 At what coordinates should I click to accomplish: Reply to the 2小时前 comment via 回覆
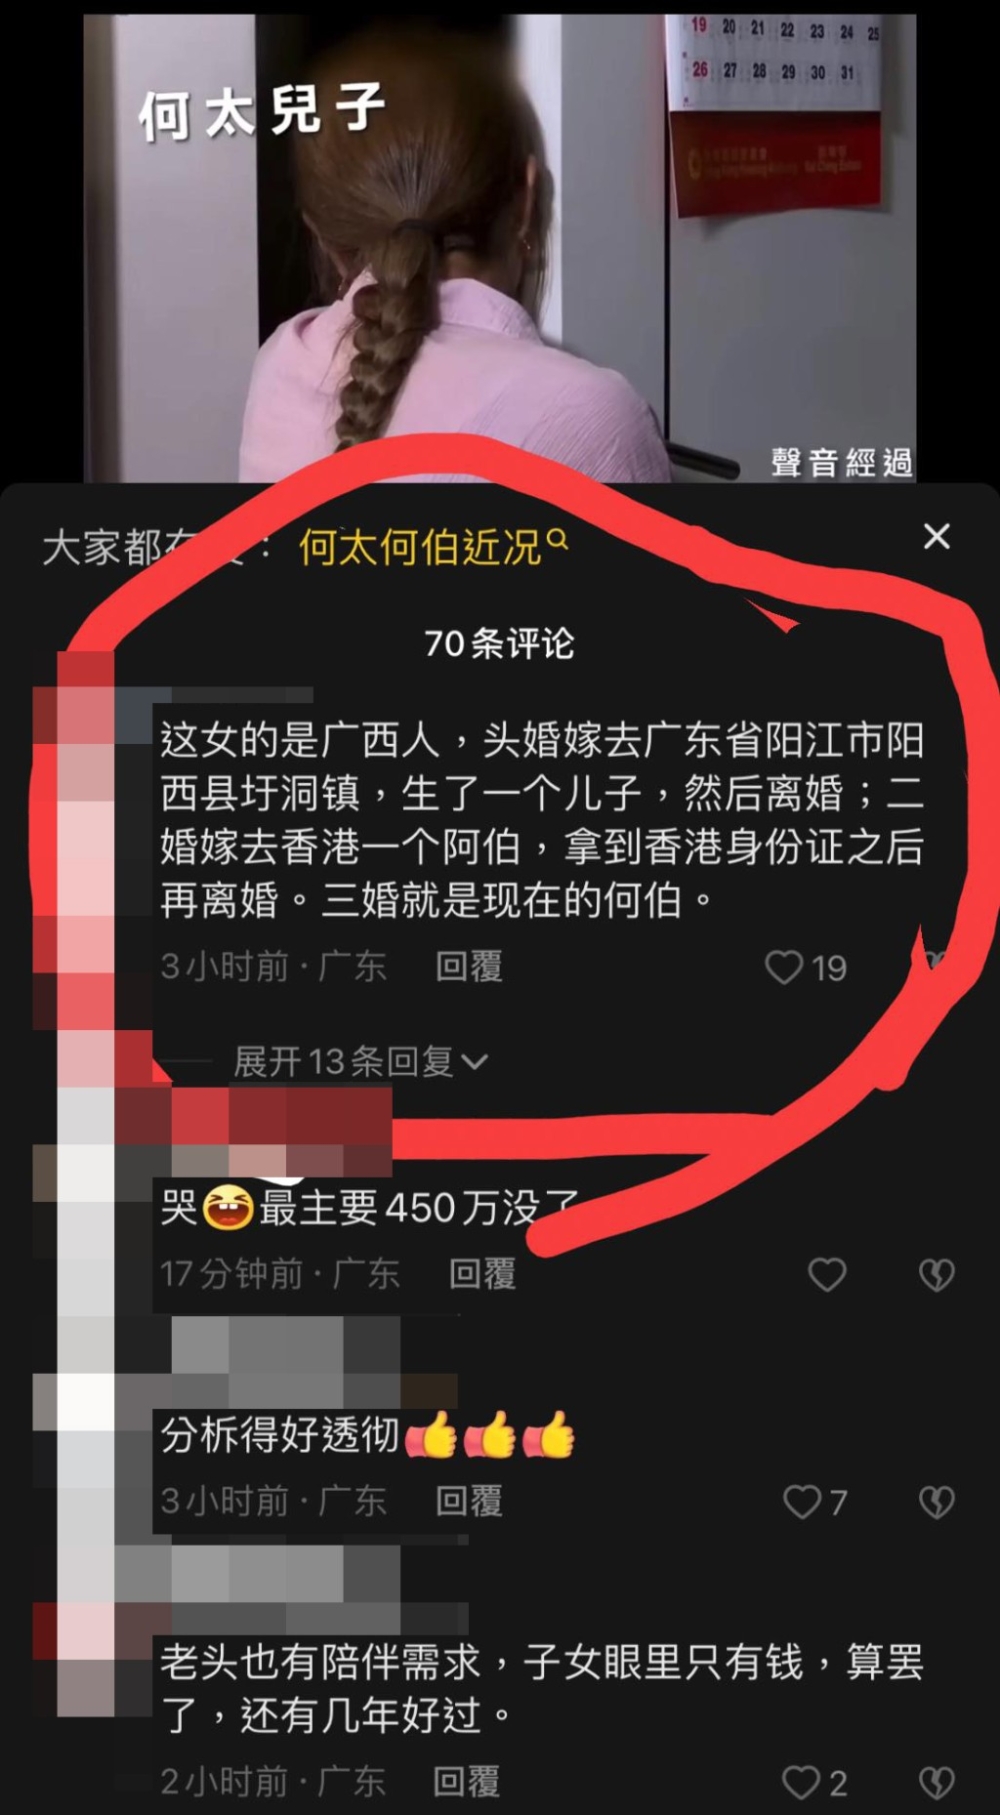tap(466, 1782)
